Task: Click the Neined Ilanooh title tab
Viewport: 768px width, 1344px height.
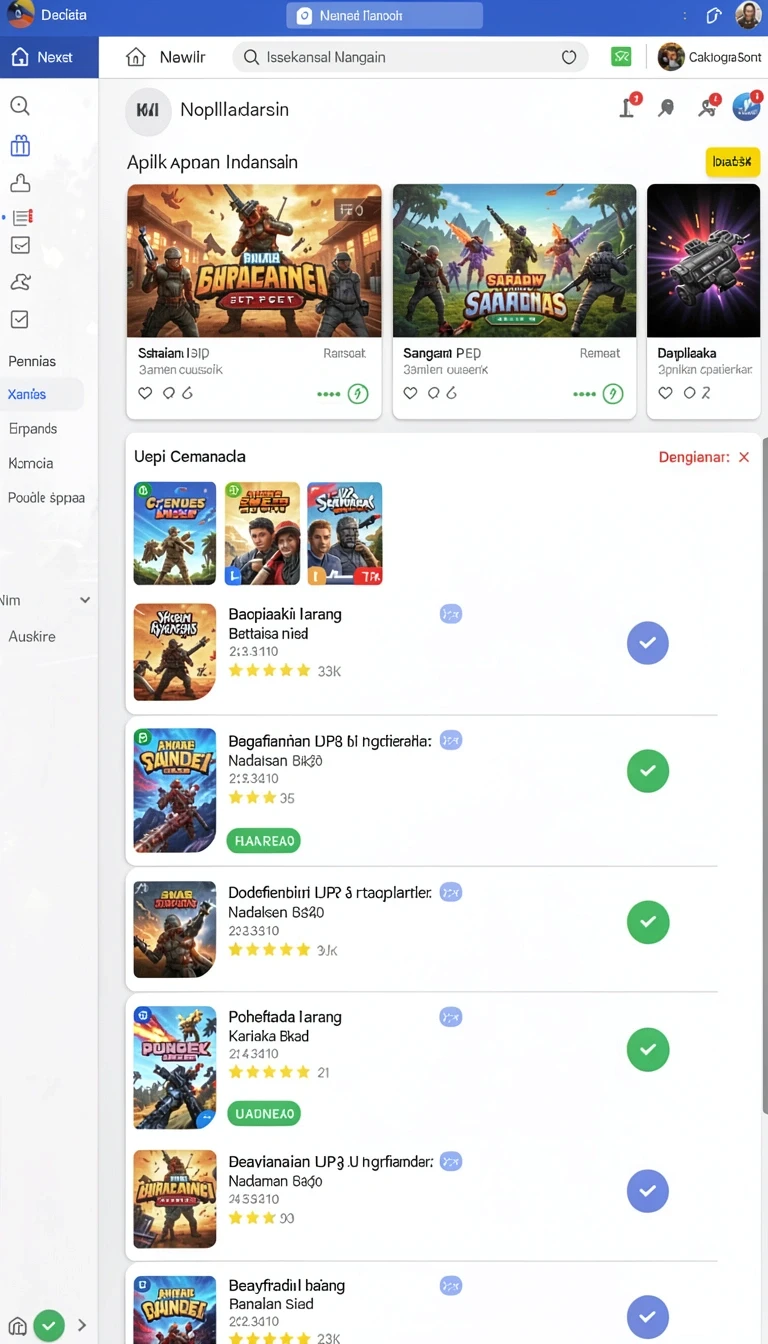Action: (384, 16)
